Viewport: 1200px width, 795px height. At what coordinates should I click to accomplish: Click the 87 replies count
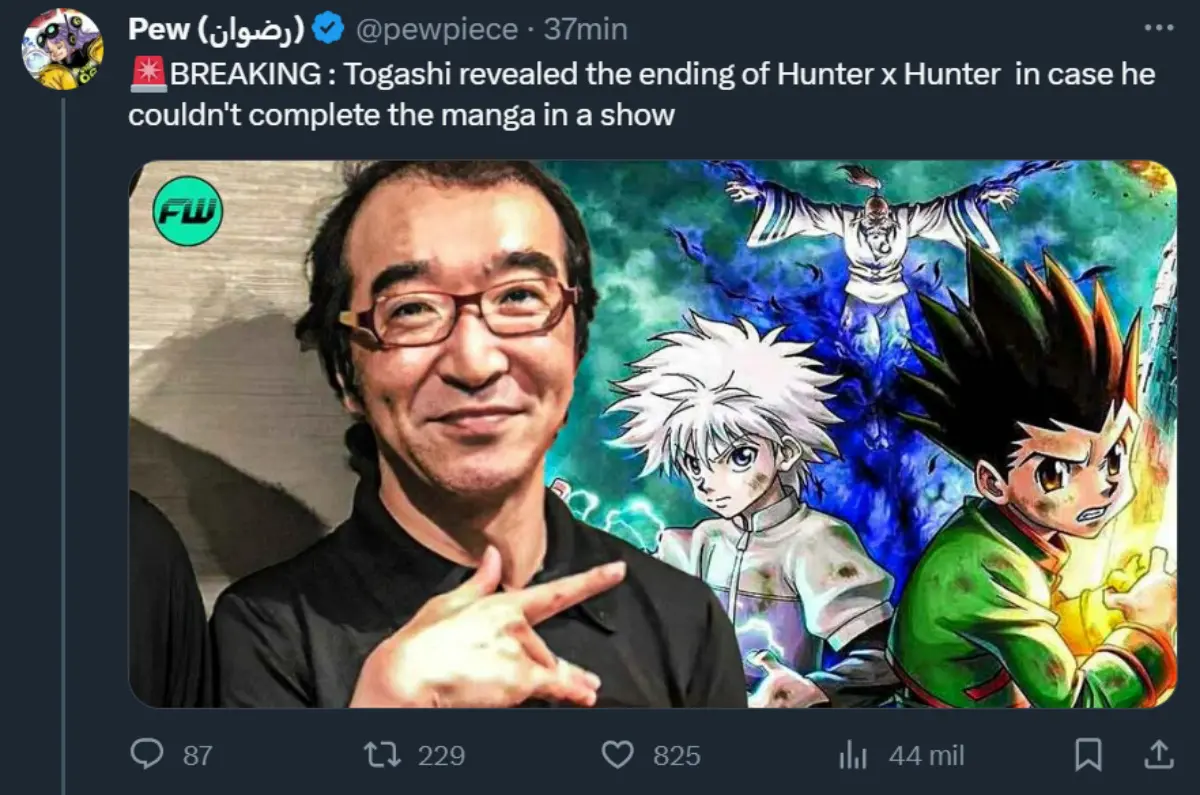click(x=198, y=755)
